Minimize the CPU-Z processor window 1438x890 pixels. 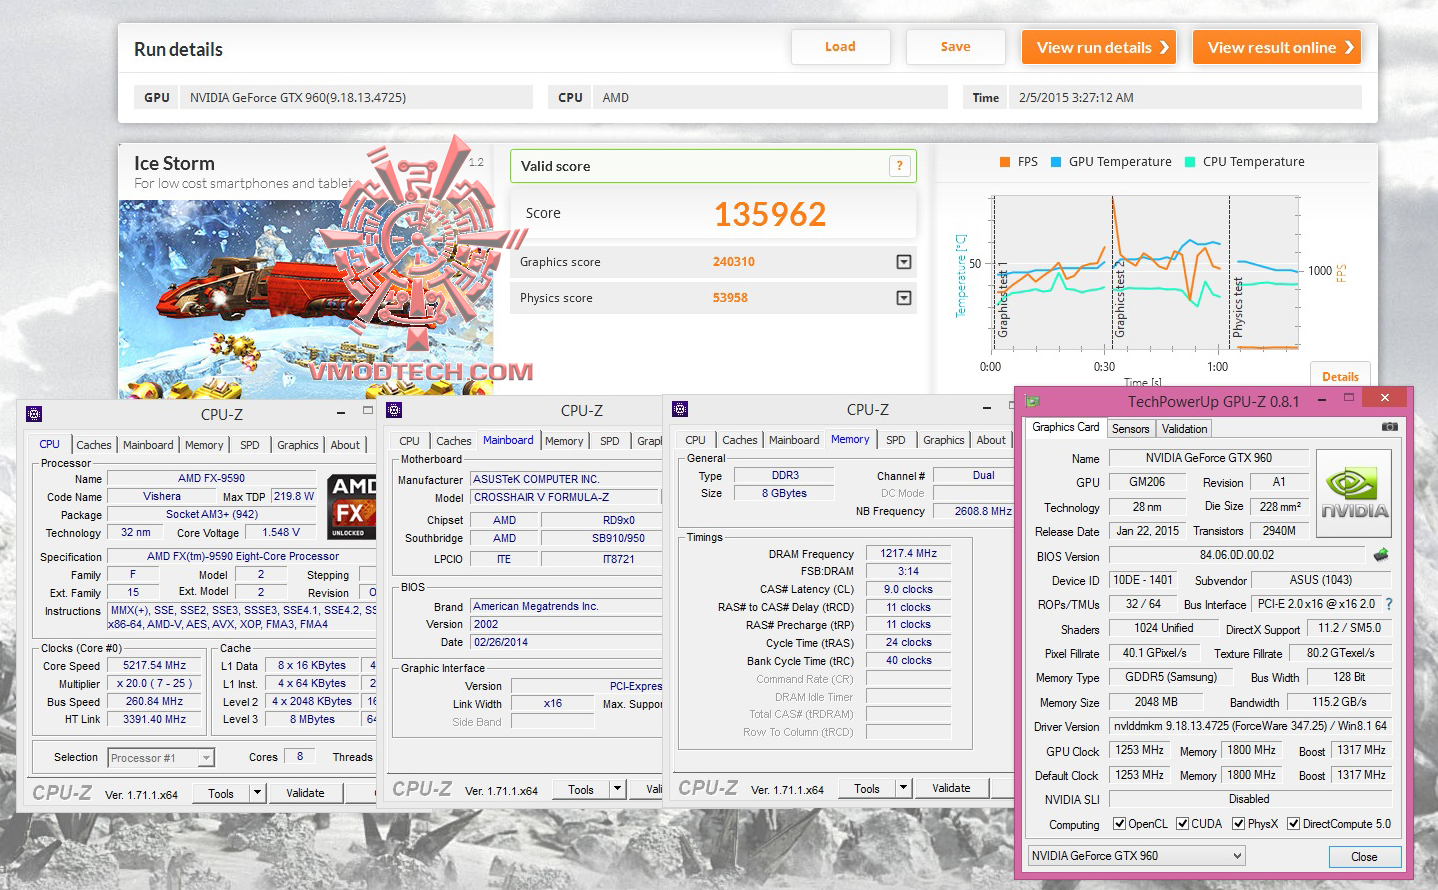[x=342, y=412]
